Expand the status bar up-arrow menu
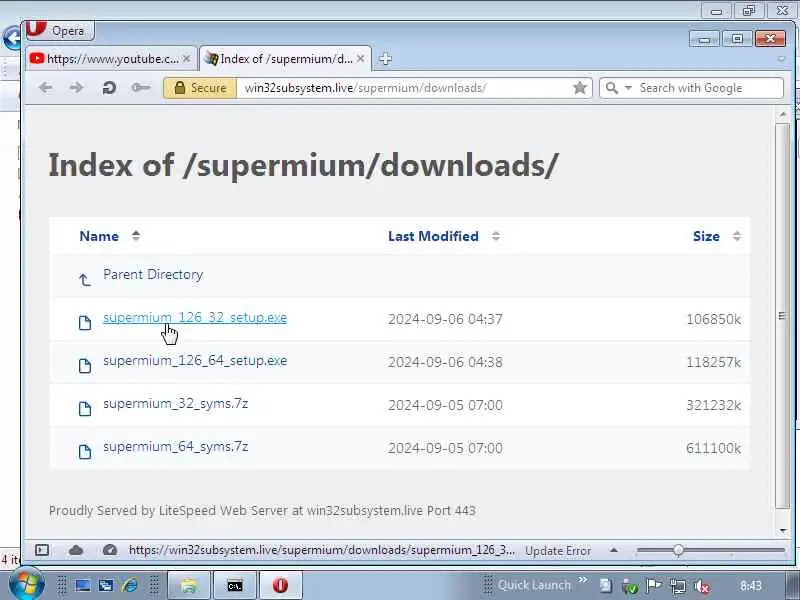 [x=614, y=550]
